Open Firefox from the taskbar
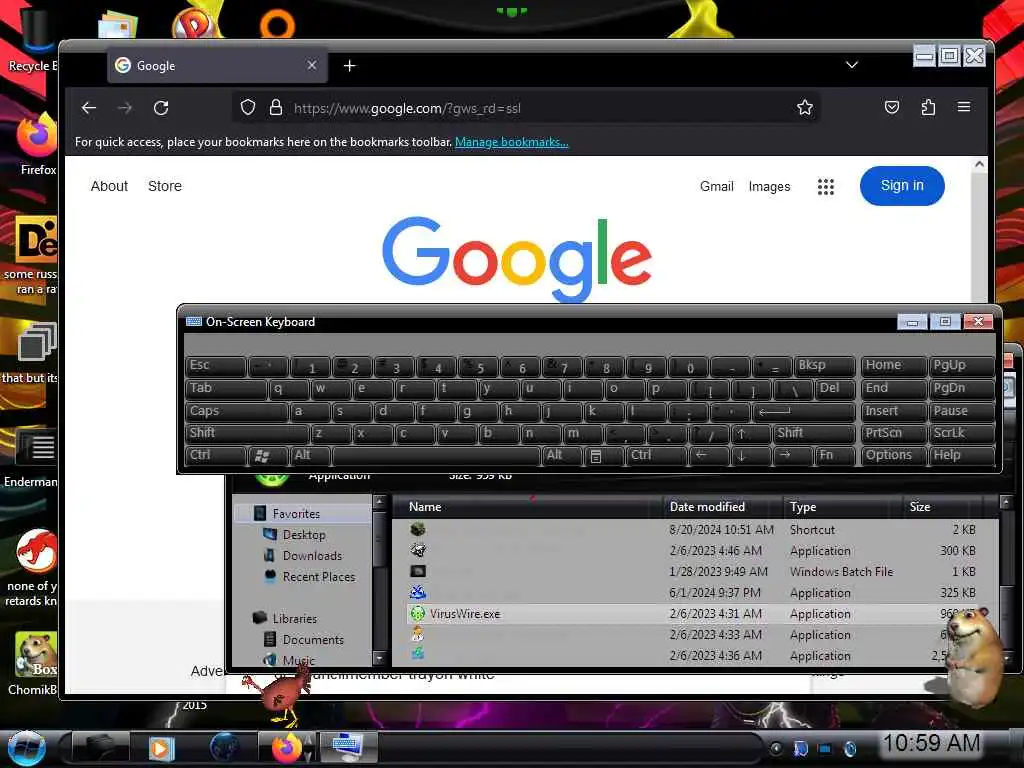1024x768 pixels. tap(286, 748)
